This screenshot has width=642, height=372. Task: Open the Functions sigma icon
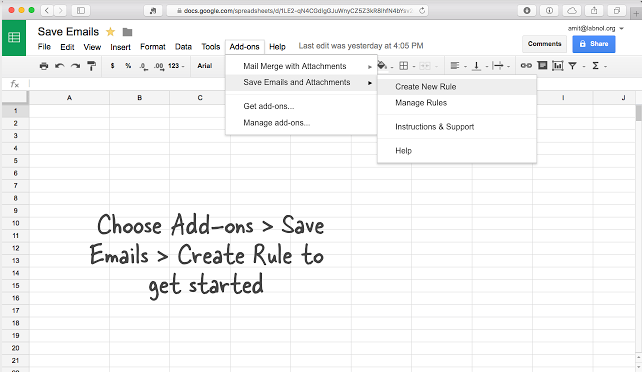(x=596, y=65)
